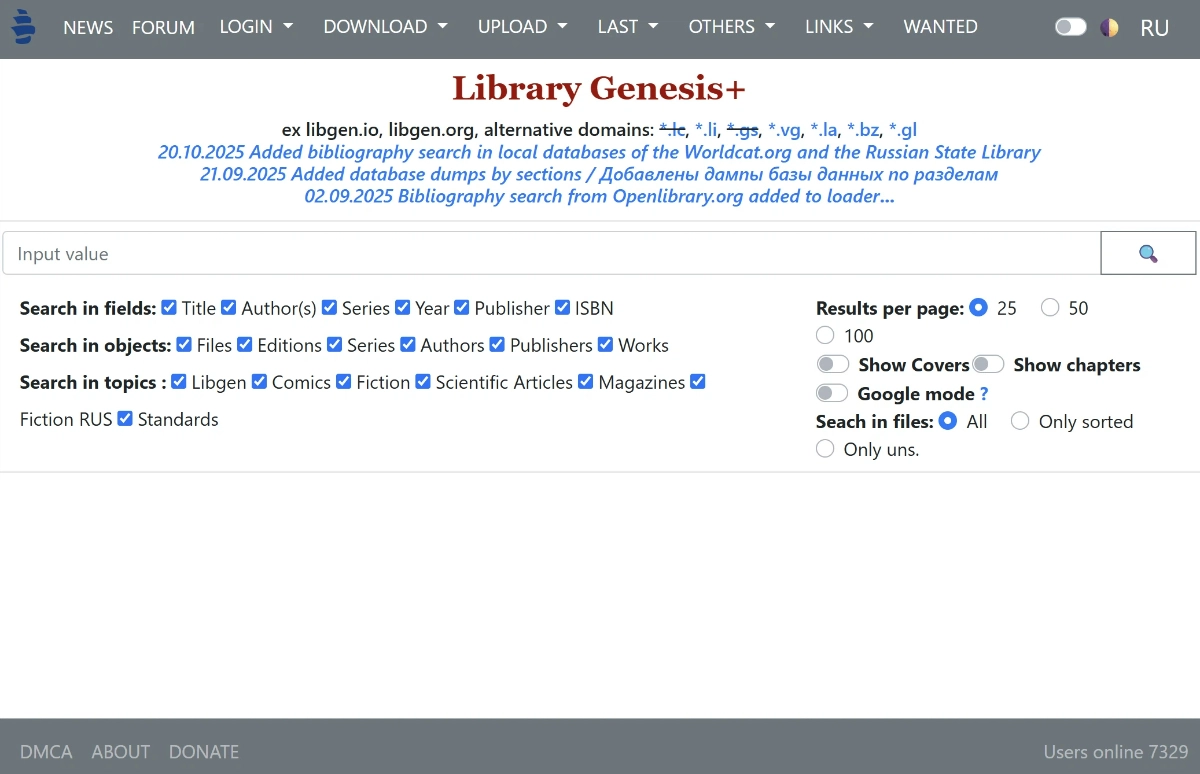The height and width of the screenshot is (774, 1200).
Task: Uncheck the Fiction topic checkbox
Action: 344,382
